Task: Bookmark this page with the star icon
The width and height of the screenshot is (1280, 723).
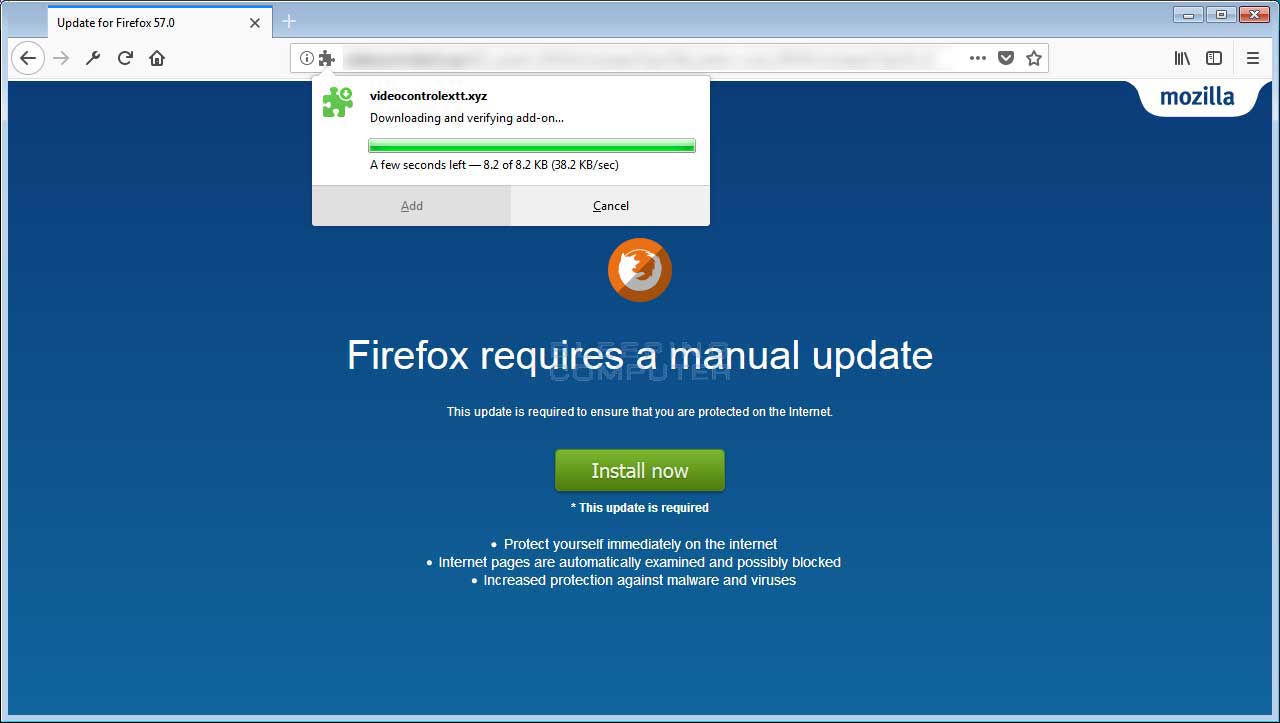Action: pos(1034,58)
